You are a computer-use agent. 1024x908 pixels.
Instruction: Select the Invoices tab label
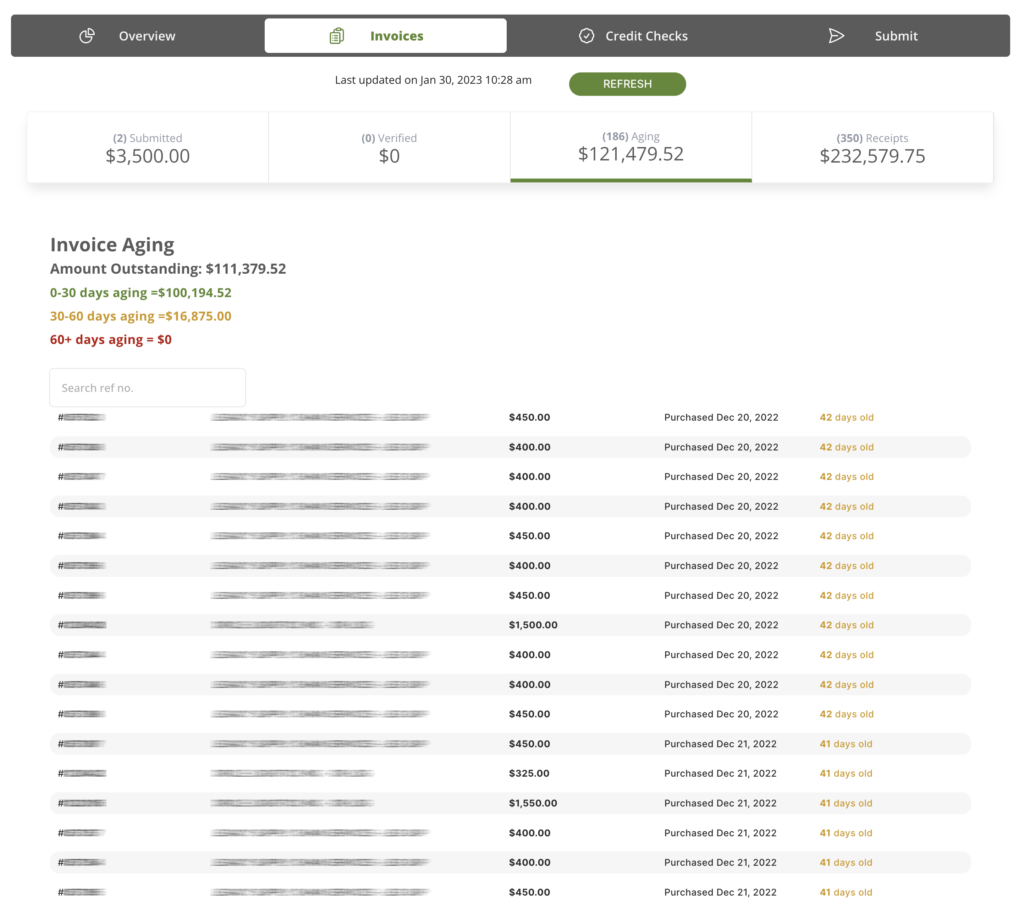(x=396, y=36)
